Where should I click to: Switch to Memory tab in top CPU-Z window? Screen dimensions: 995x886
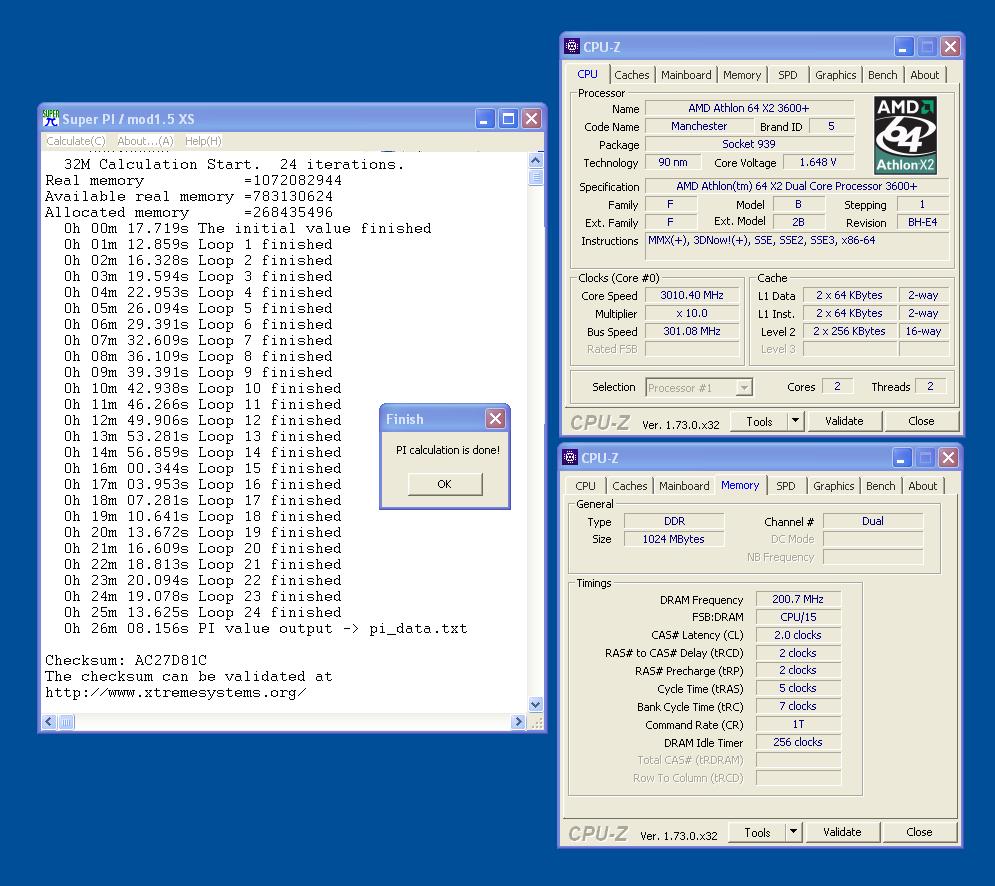pos(742,75)
